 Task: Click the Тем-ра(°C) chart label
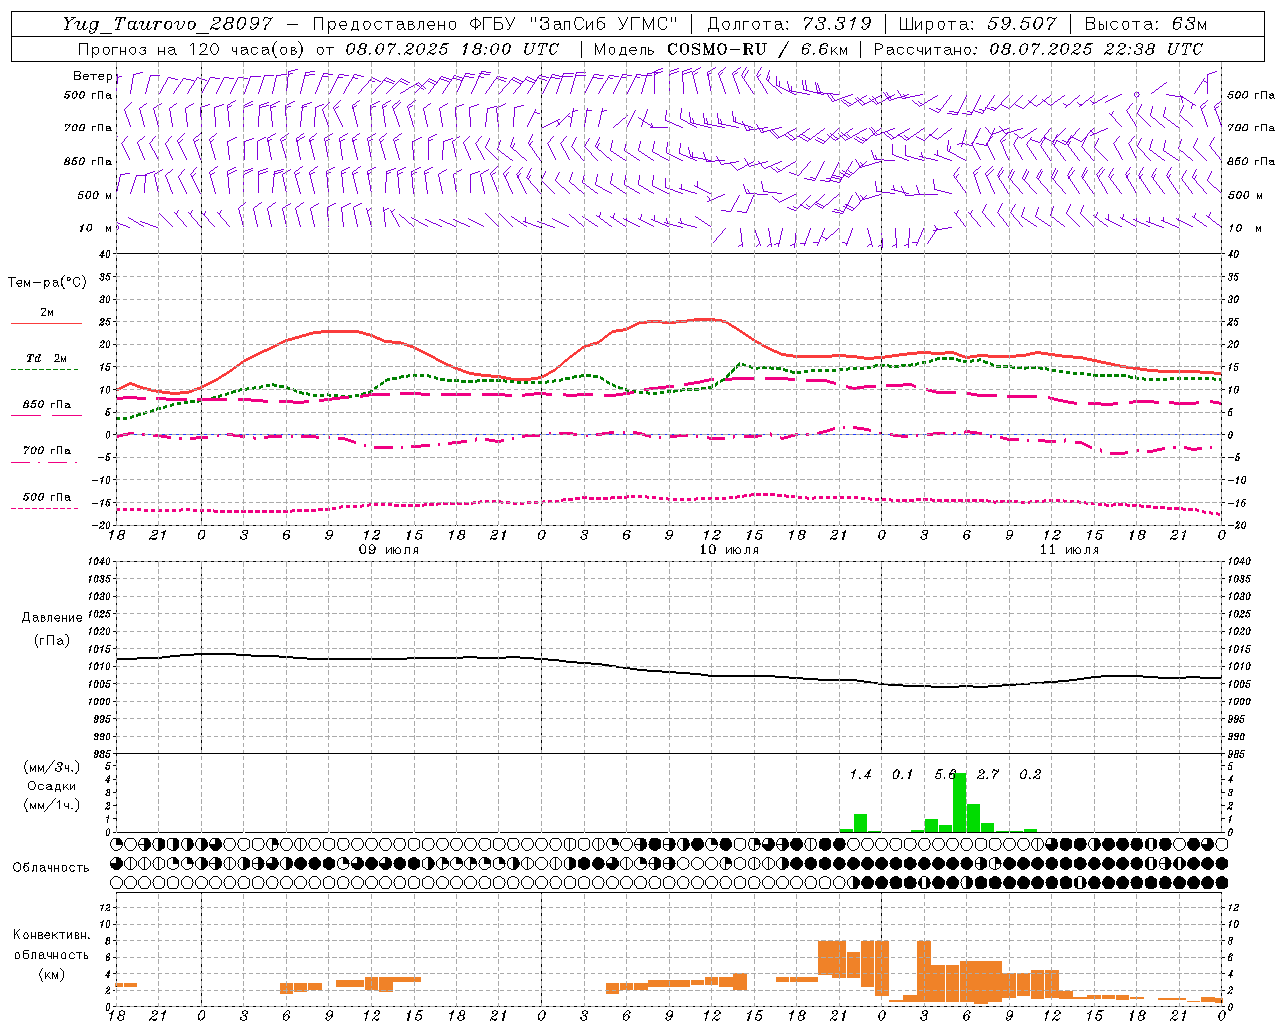coord(47,283)
